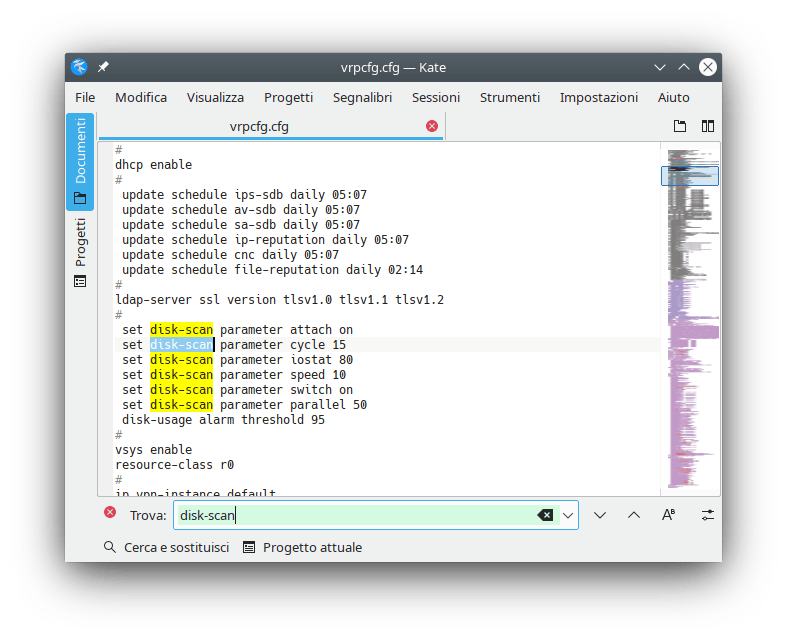The width and height of the screenshot is (787, 639).
Task: Close the search bar with red X
Action: pyautogui.click(x=110, y=513)
